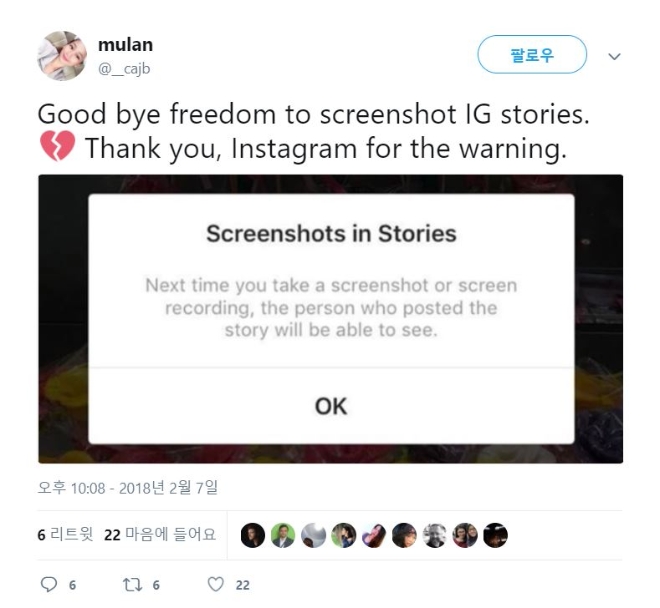Image resolution: width=660 pixels, height=608 pixels.
Task: Click the reply speech bubble icon
Action: pos(49,584)
